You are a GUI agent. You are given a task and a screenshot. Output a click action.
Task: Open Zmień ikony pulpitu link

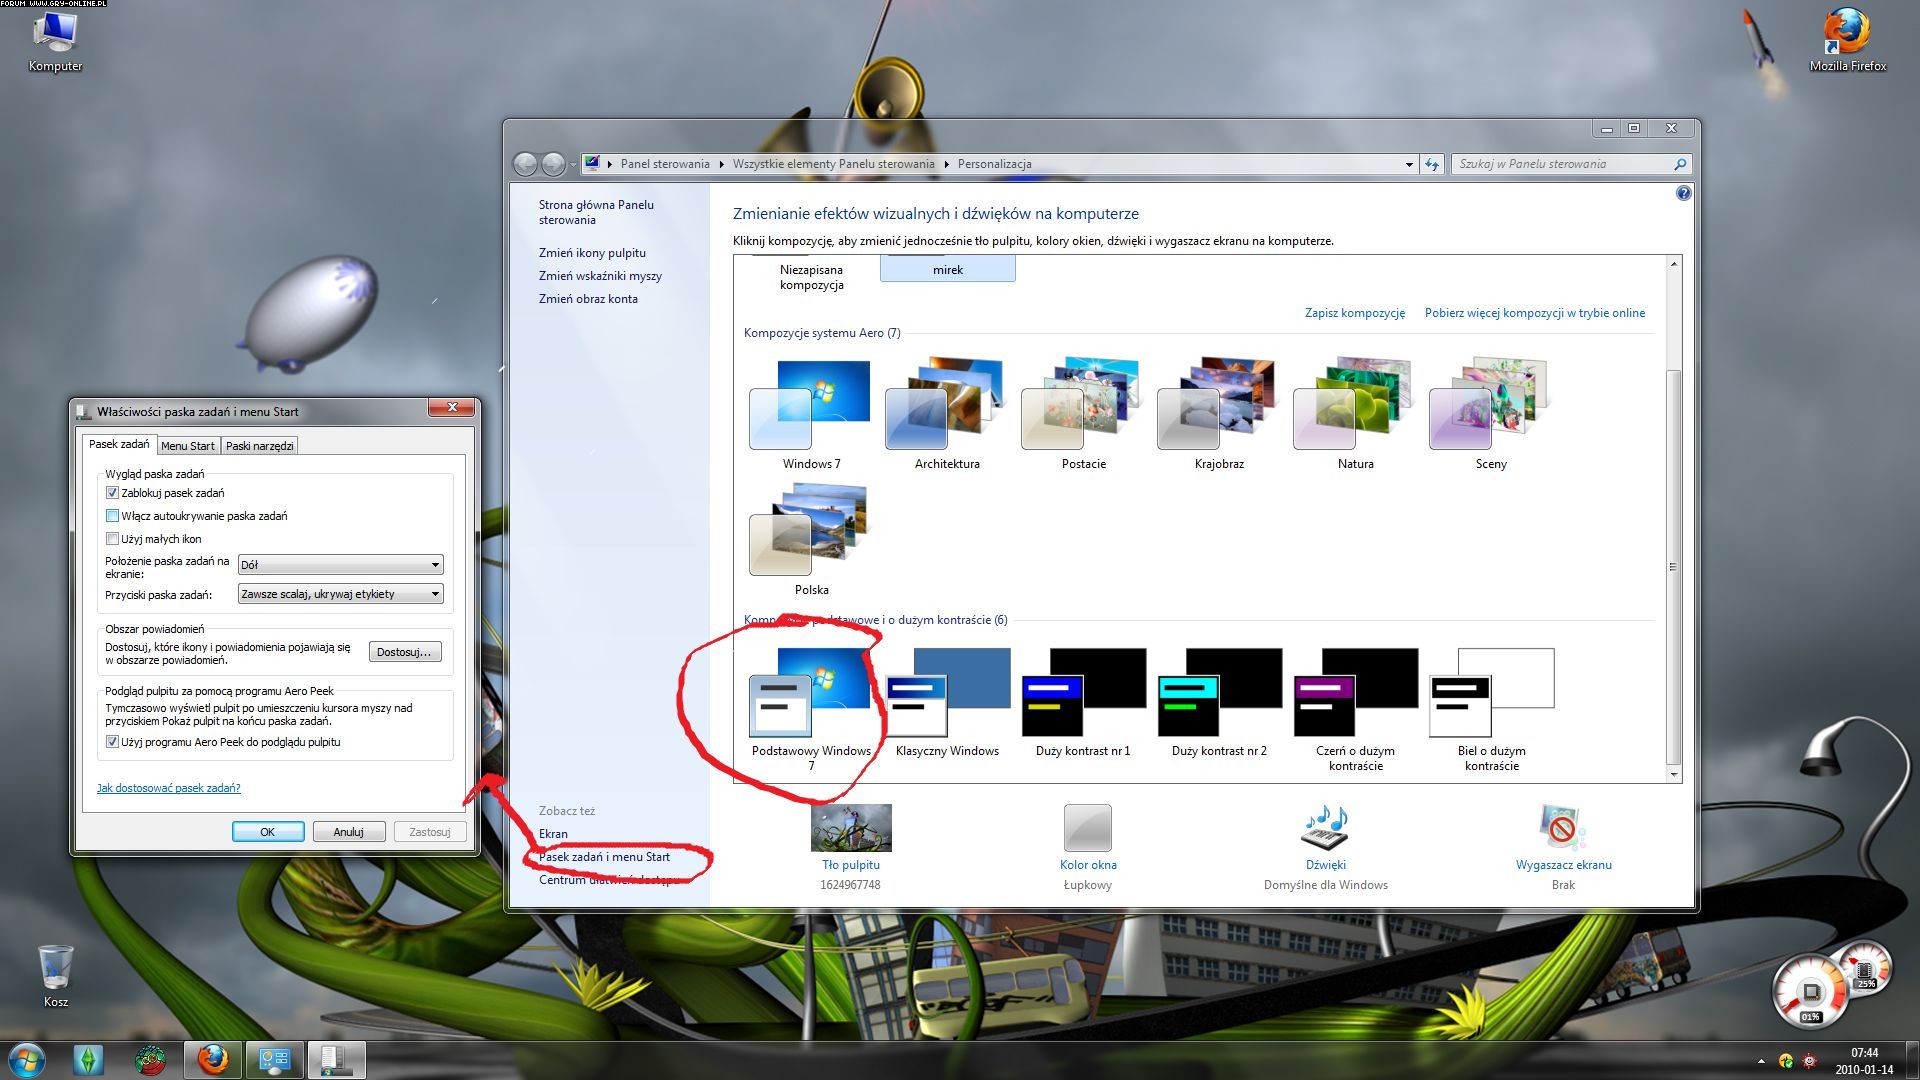pos(592,253)
